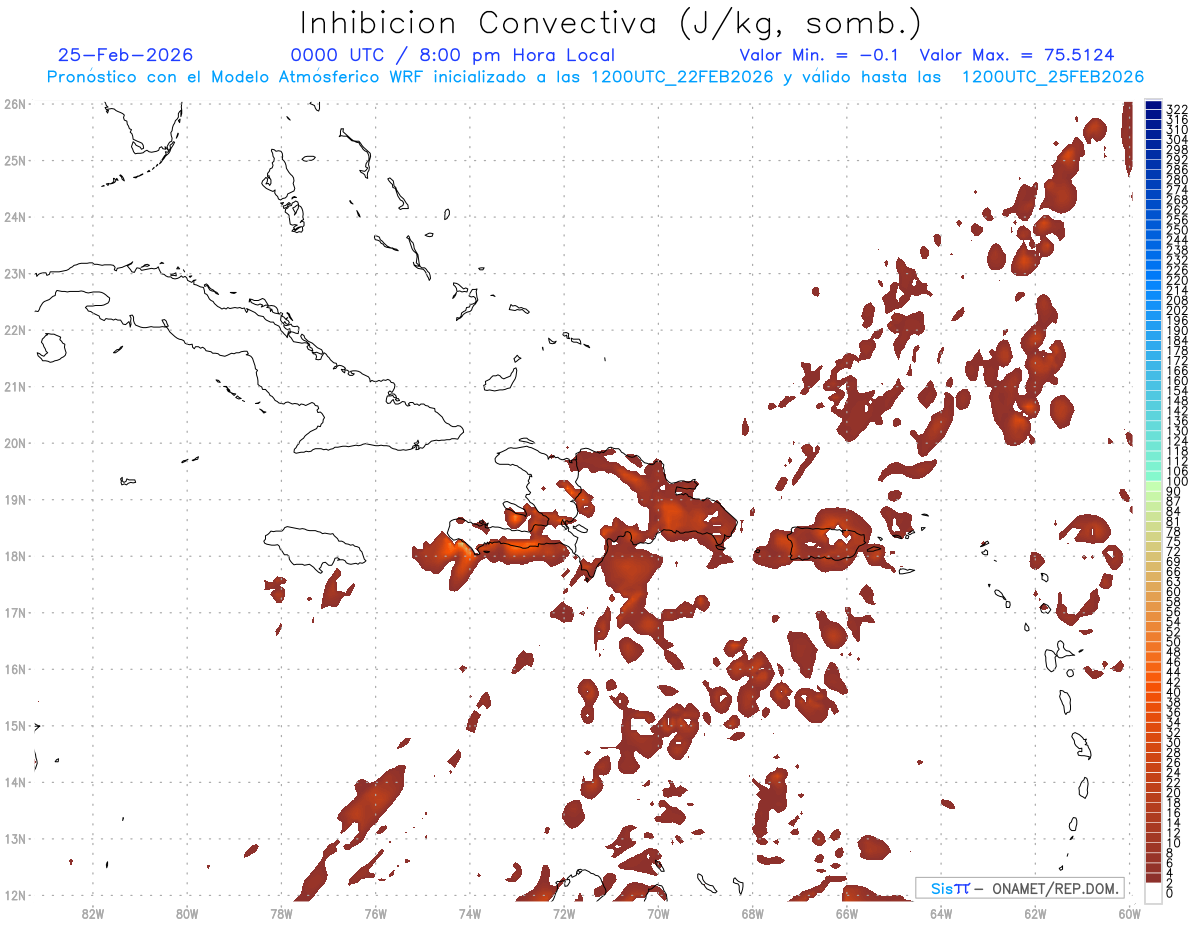Click the 60W longitude label
1200x927 pixels.
[x=1130, y=913]
